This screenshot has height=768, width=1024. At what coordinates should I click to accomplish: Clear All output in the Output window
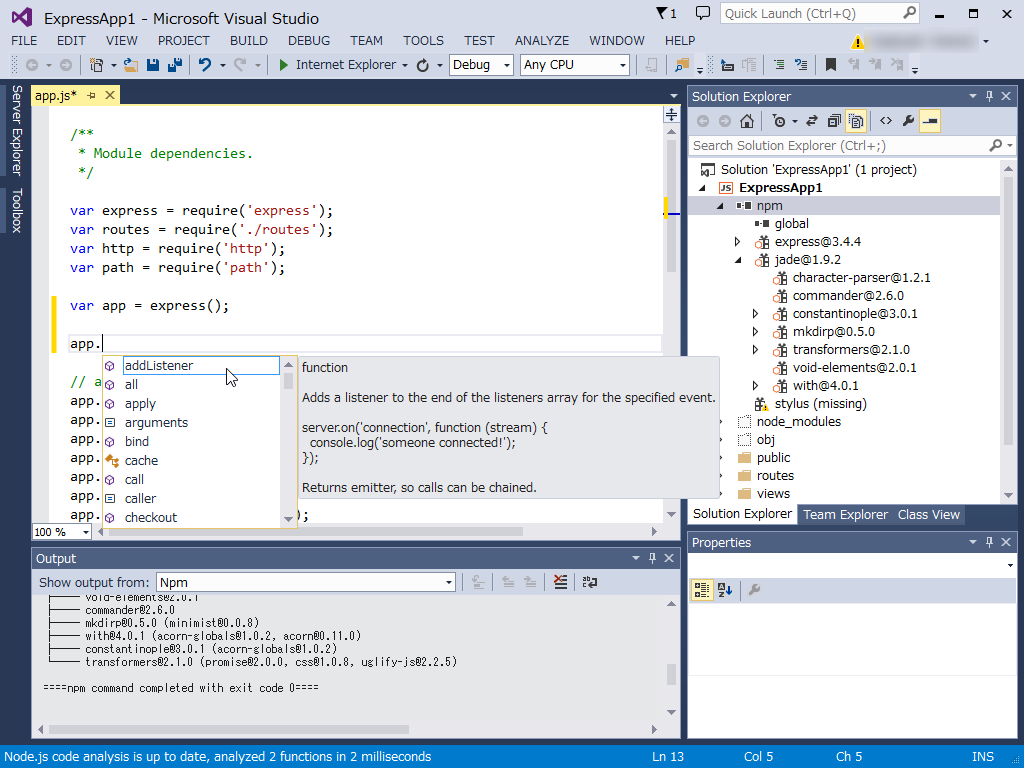pos(560,582)
